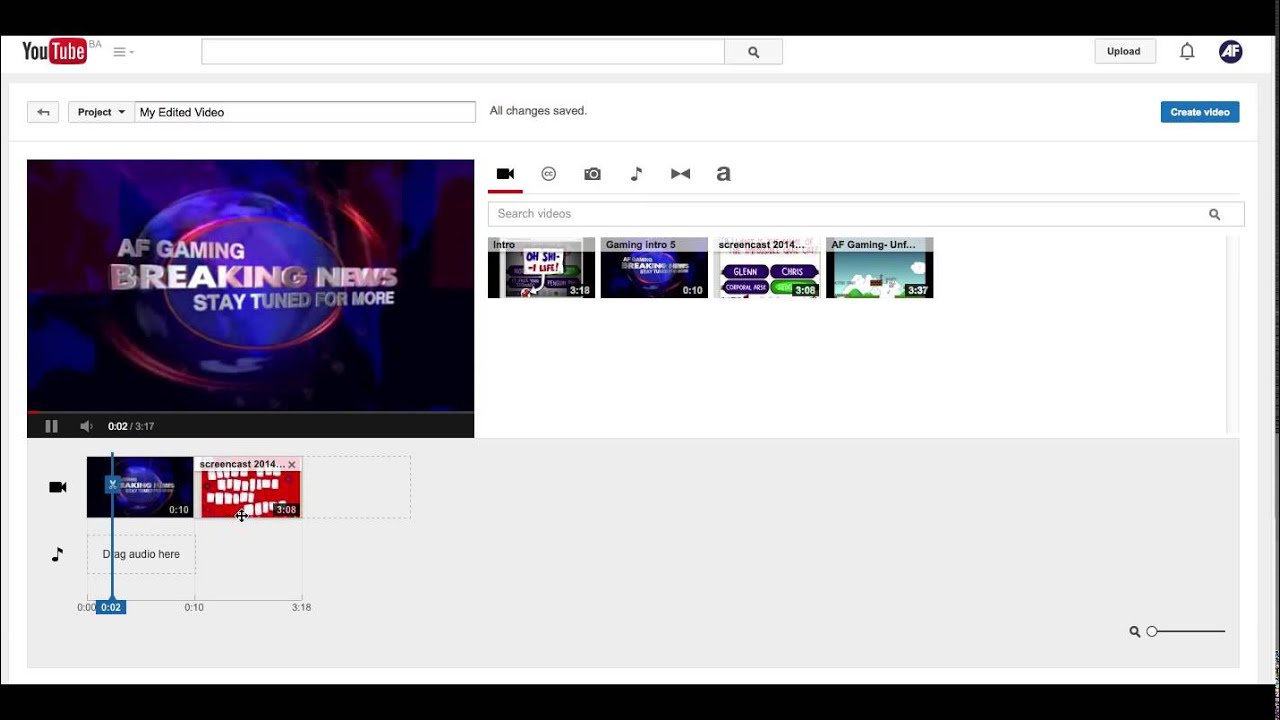This screenshot has width=1280, height=720.
Task: Open the YouTube home logo
Action: click(x=55, y=51)
